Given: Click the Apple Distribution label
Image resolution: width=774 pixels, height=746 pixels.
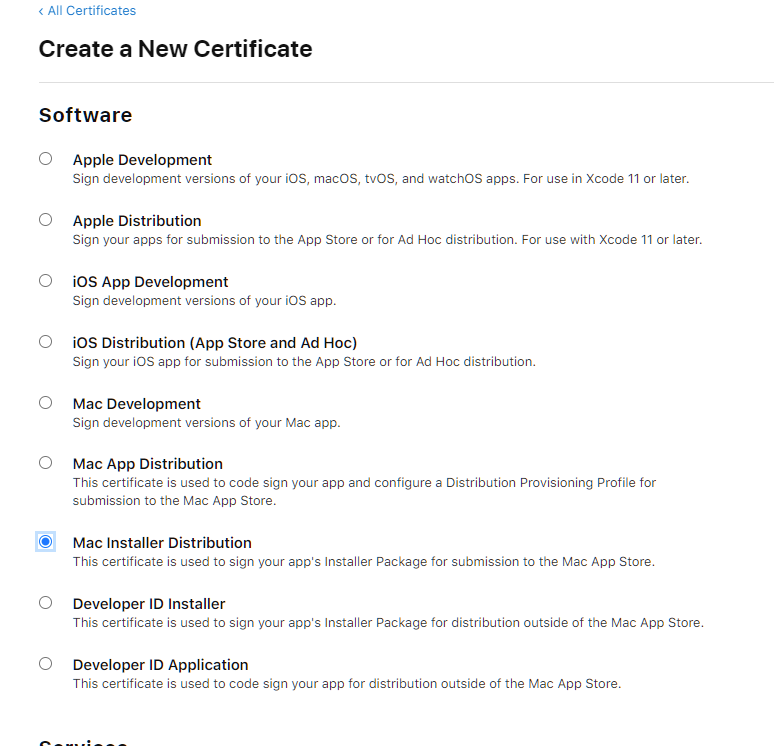Looking at the screenshot, I should point(137,221).
